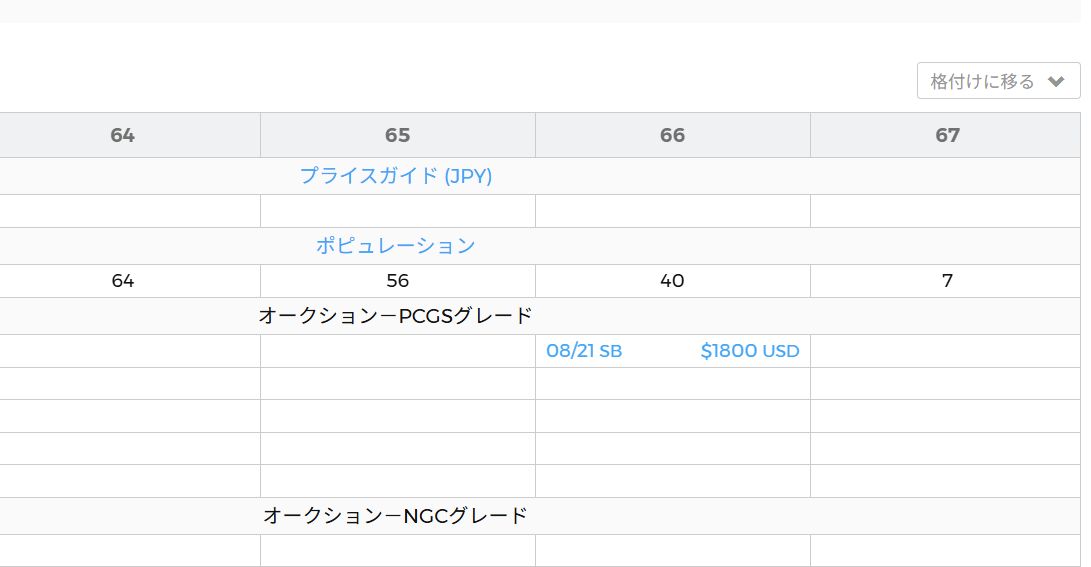The width and height of the screenshot is (1091, 567).
Task: Click population value 64 in ポピュレーション row
Action: 123,281
